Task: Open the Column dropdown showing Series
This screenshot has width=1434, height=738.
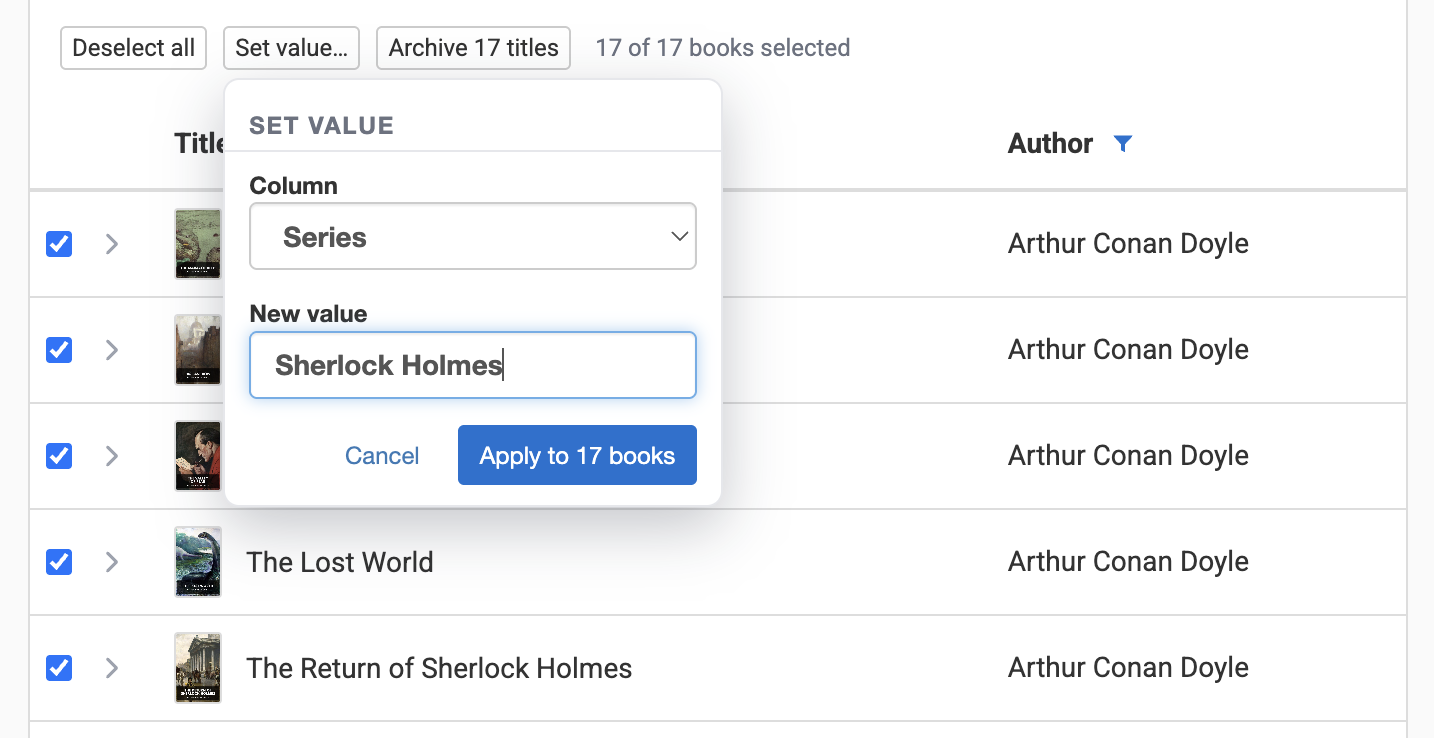Action: [472, 237]
